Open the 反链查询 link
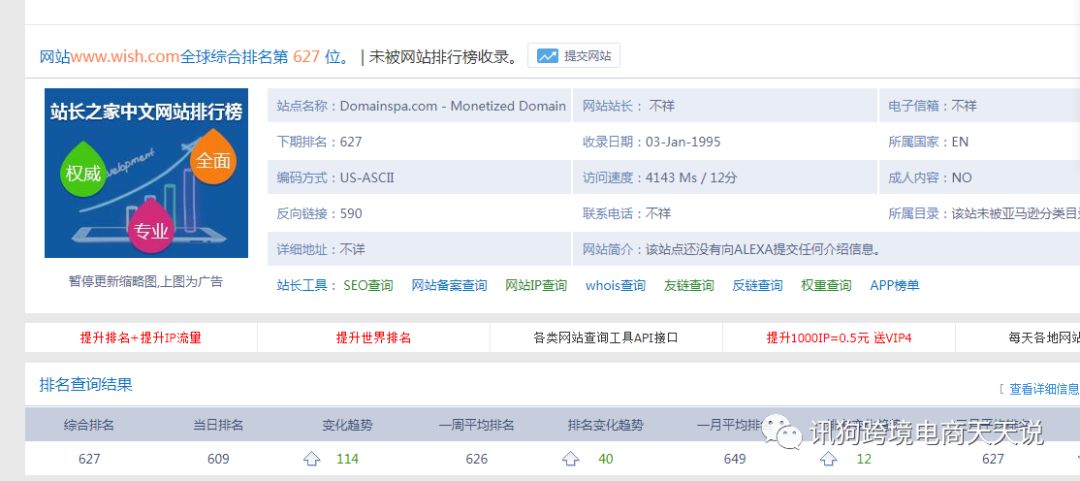1080x481 pixels. coord(757,285)
